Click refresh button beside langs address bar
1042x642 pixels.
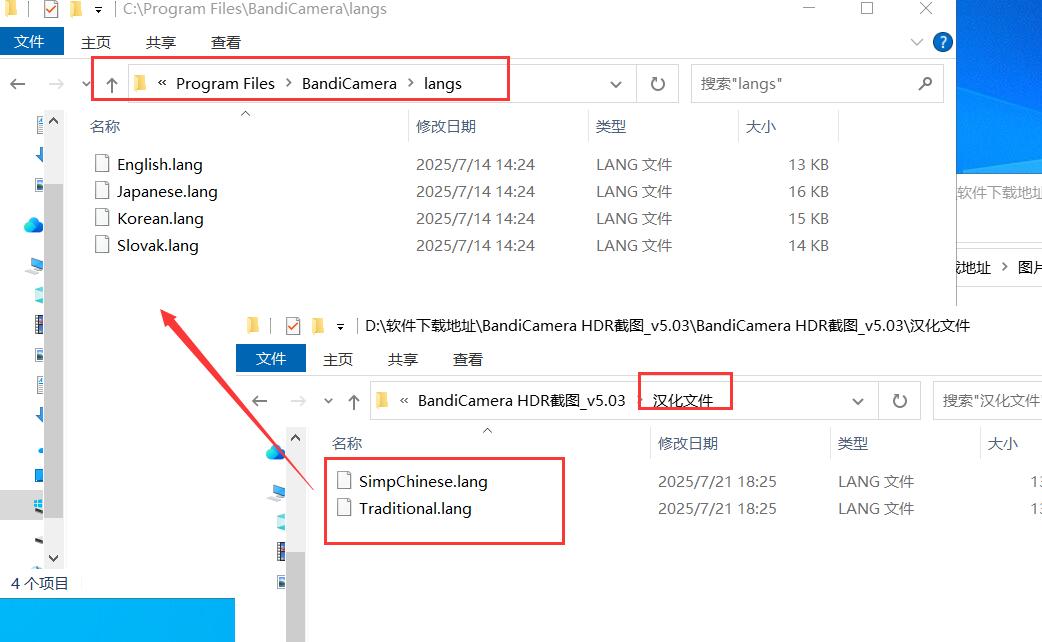[x=657, y=84]
